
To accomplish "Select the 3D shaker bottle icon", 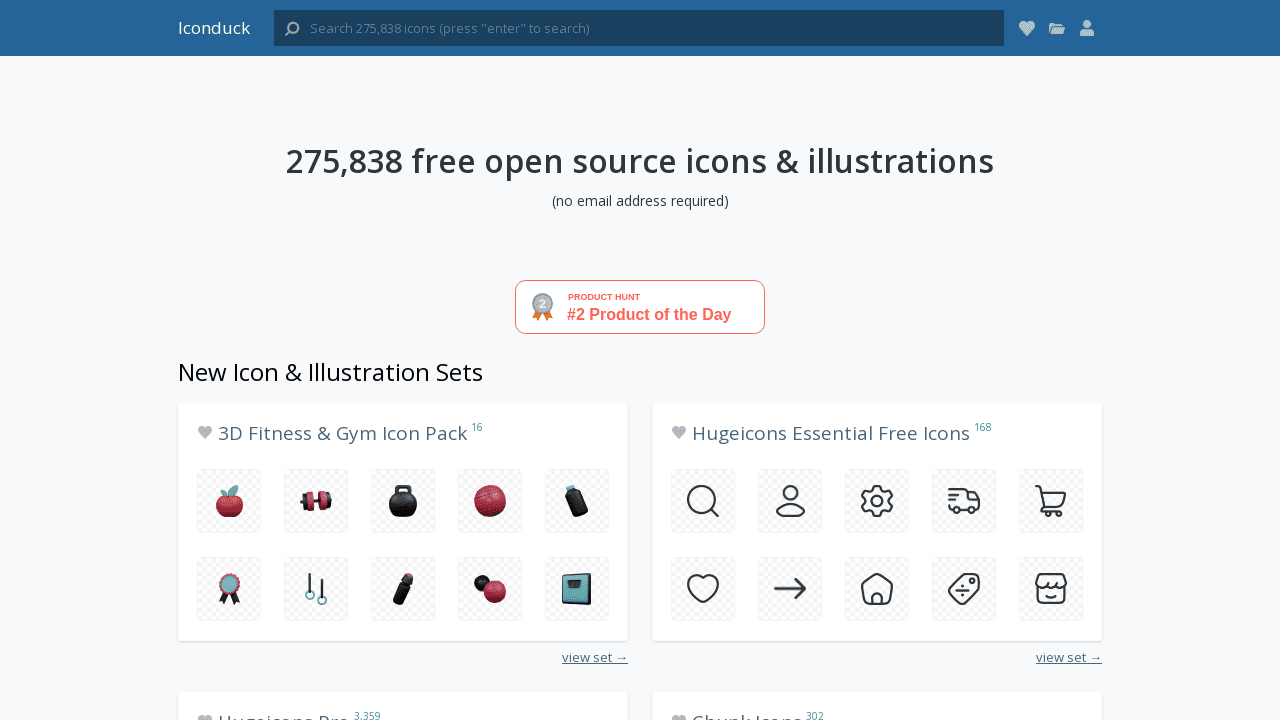I will pos(403,589).
